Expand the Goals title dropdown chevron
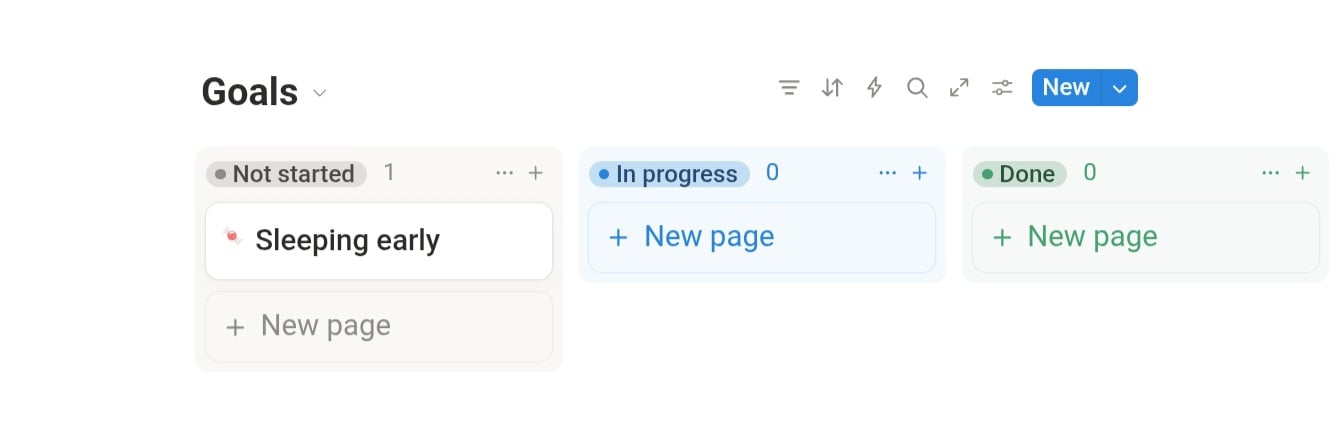Screen dimensions: 1340x423 [x=320, y=93]
